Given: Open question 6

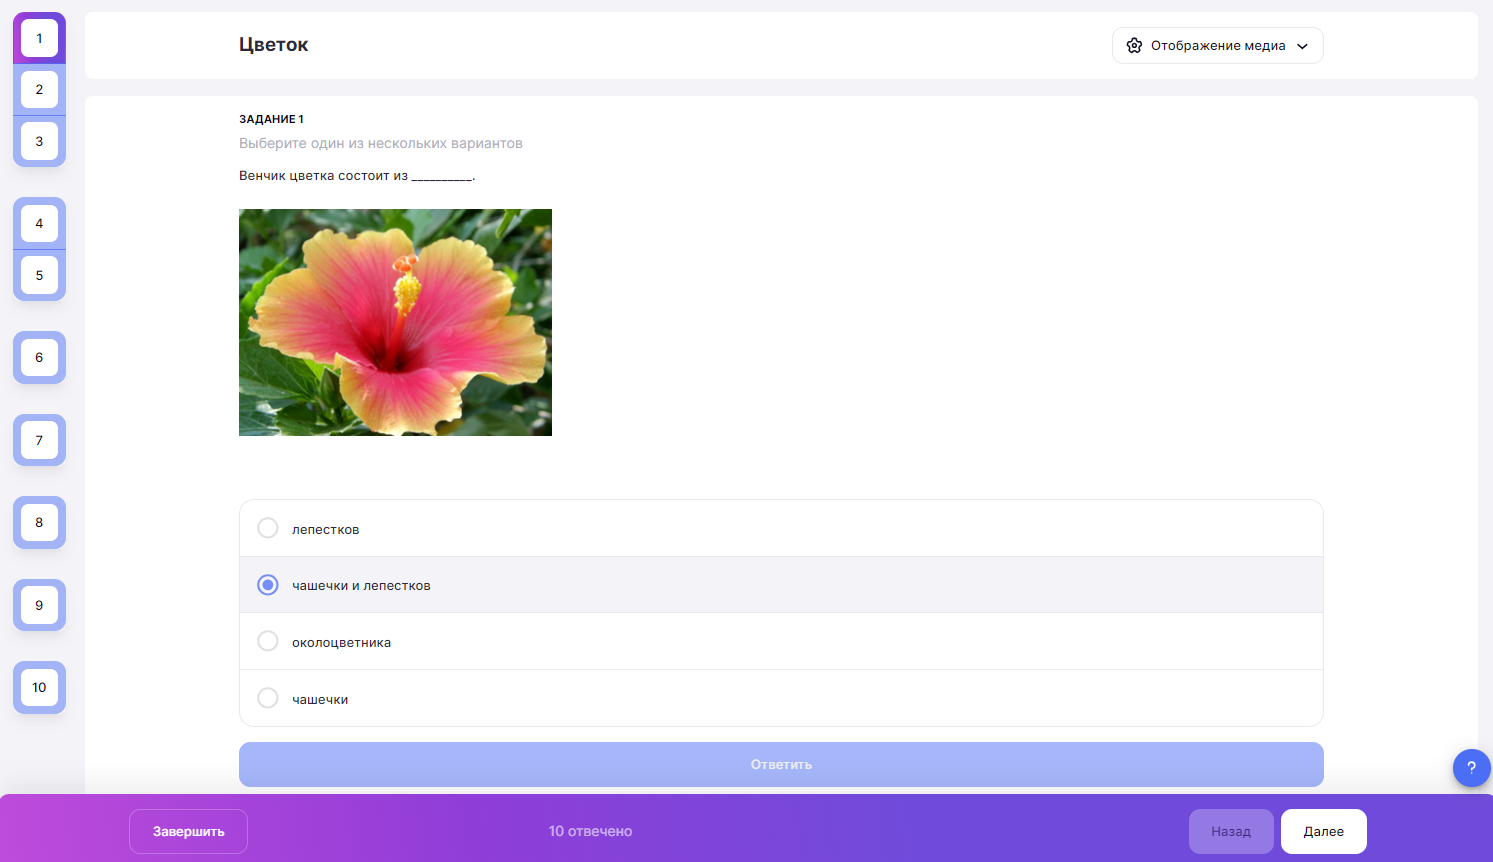Looking at the screenshot, I should pyautogui.click(x=39, y=357).
